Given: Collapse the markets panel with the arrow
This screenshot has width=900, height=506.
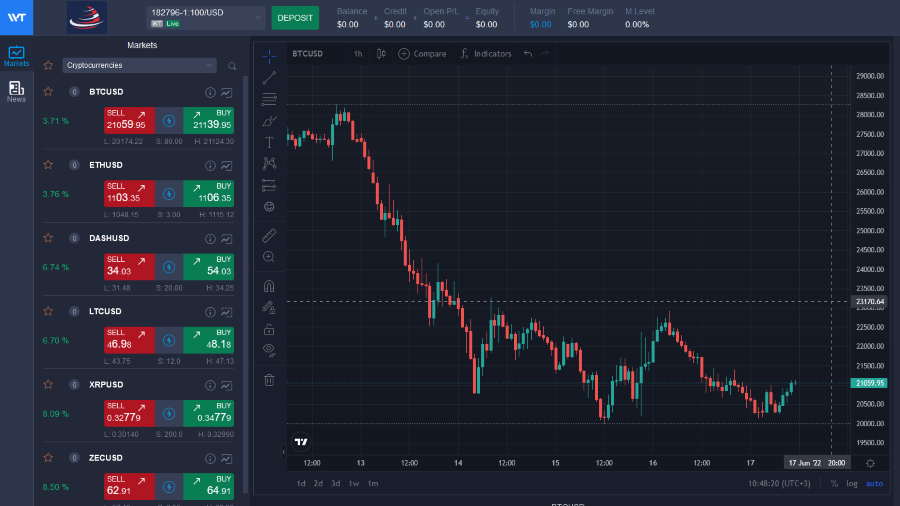Looking at the screenshot, I should pyautogui.click(x=284, y=452).
